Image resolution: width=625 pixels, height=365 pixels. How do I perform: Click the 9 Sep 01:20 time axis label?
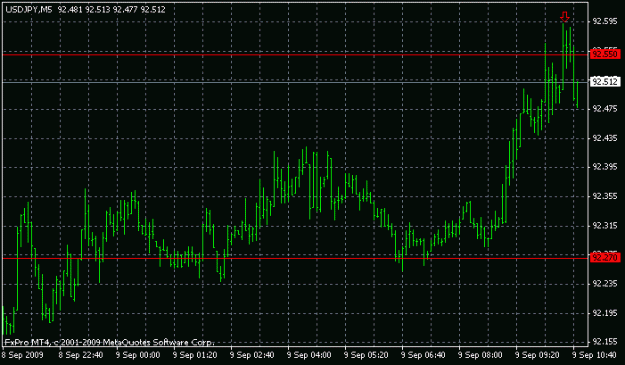click(x=195, y=355)
